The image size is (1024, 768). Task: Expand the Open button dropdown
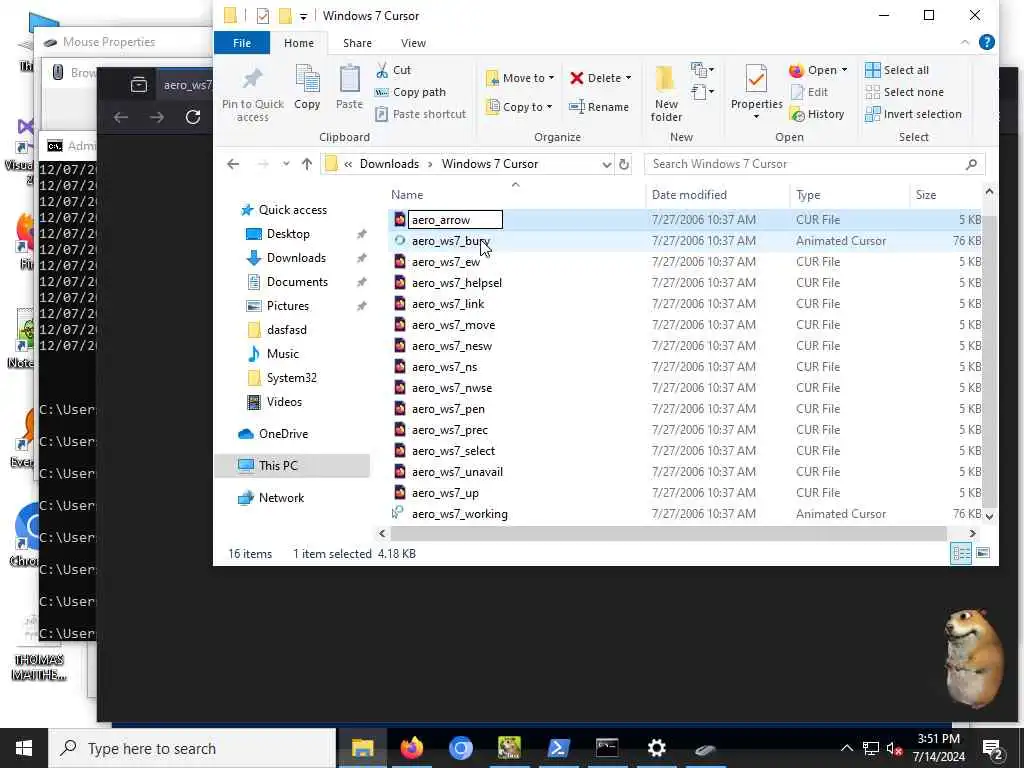[x=844, y=70]
